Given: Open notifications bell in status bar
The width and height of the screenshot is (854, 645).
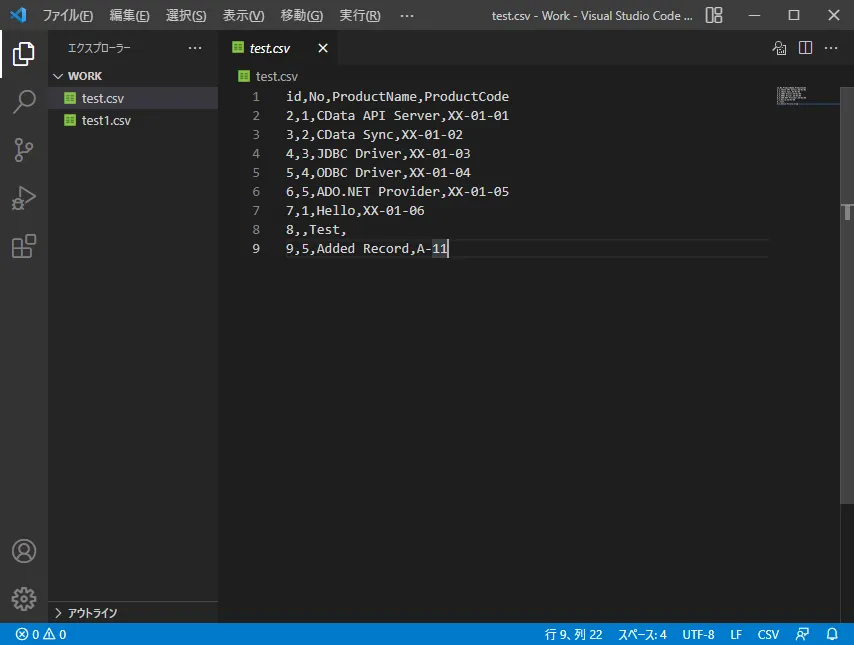Looking at the screenshot, I should (x=832, y=634).
